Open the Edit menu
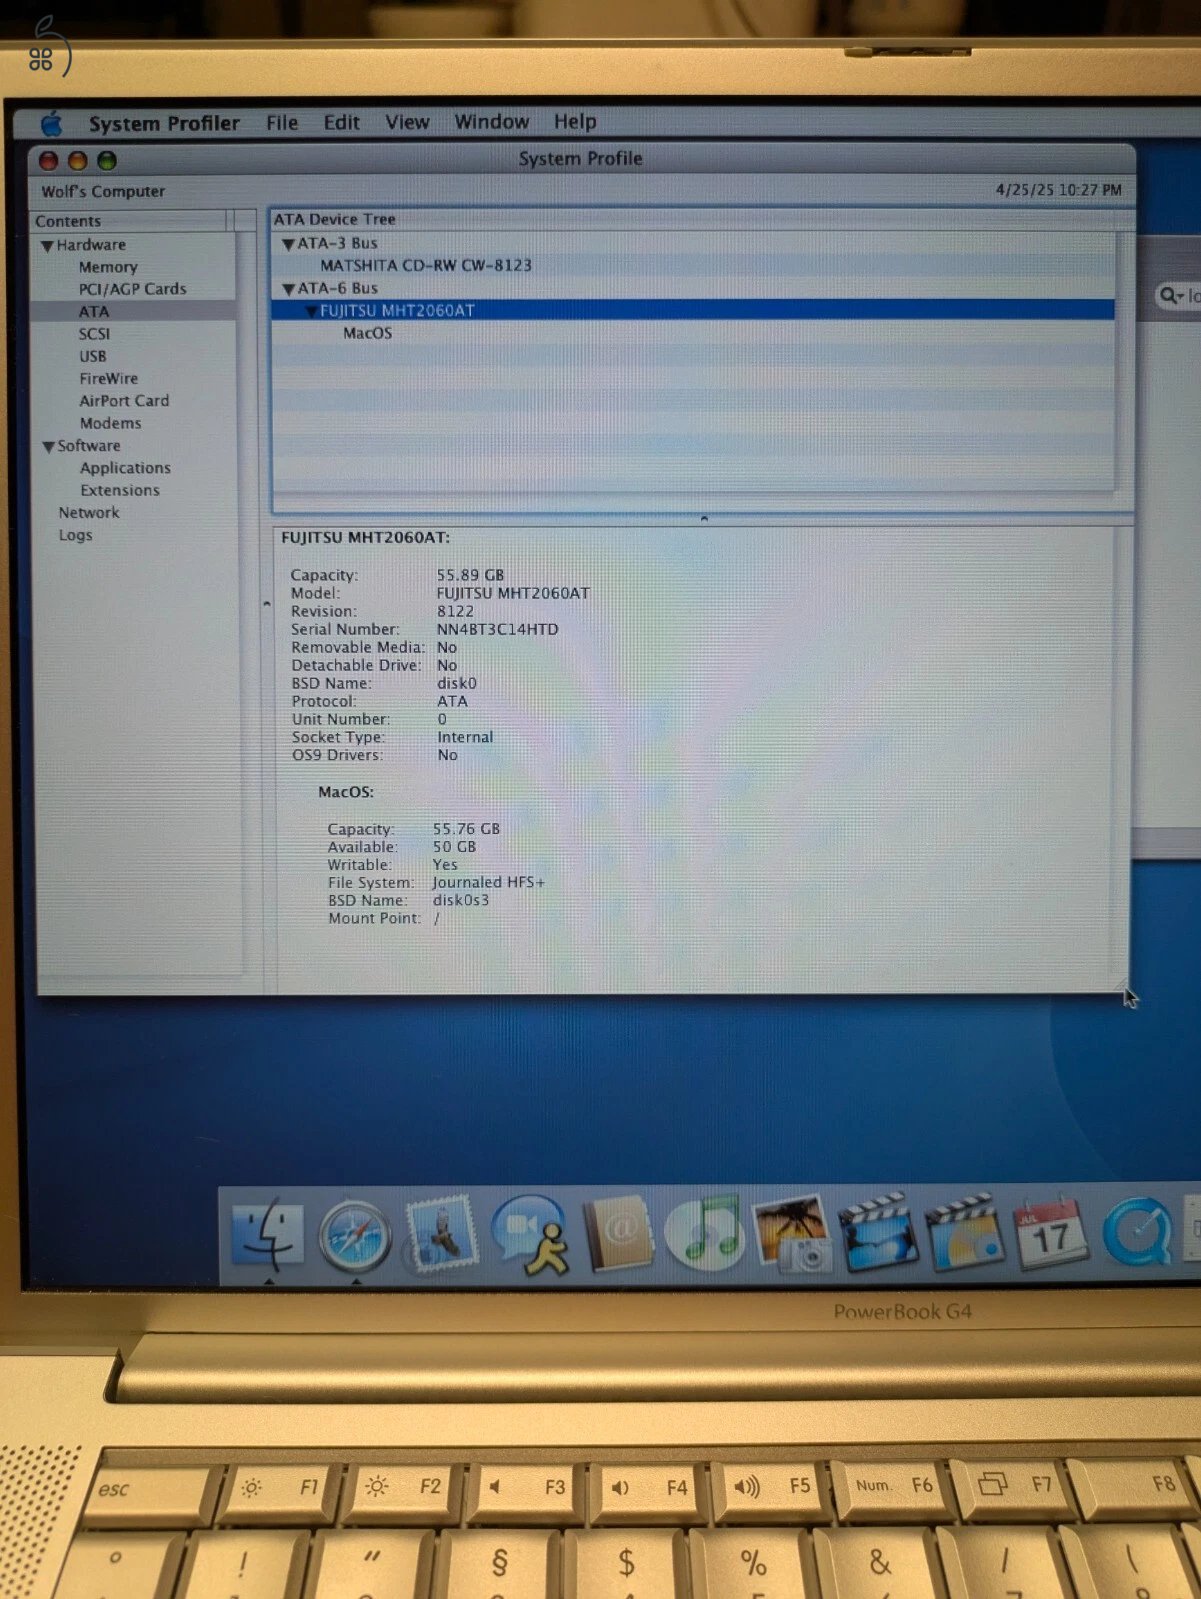Screen dimensions: 1201x1599 coord(341,123)
